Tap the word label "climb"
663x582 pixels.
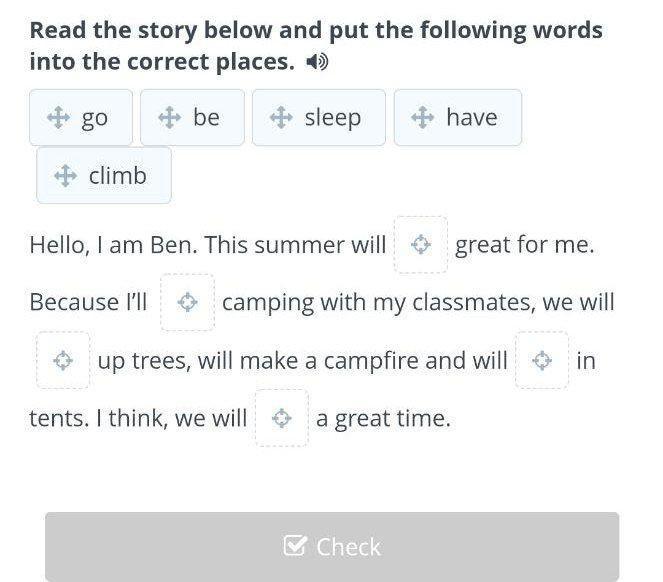(x=118, y=176)
